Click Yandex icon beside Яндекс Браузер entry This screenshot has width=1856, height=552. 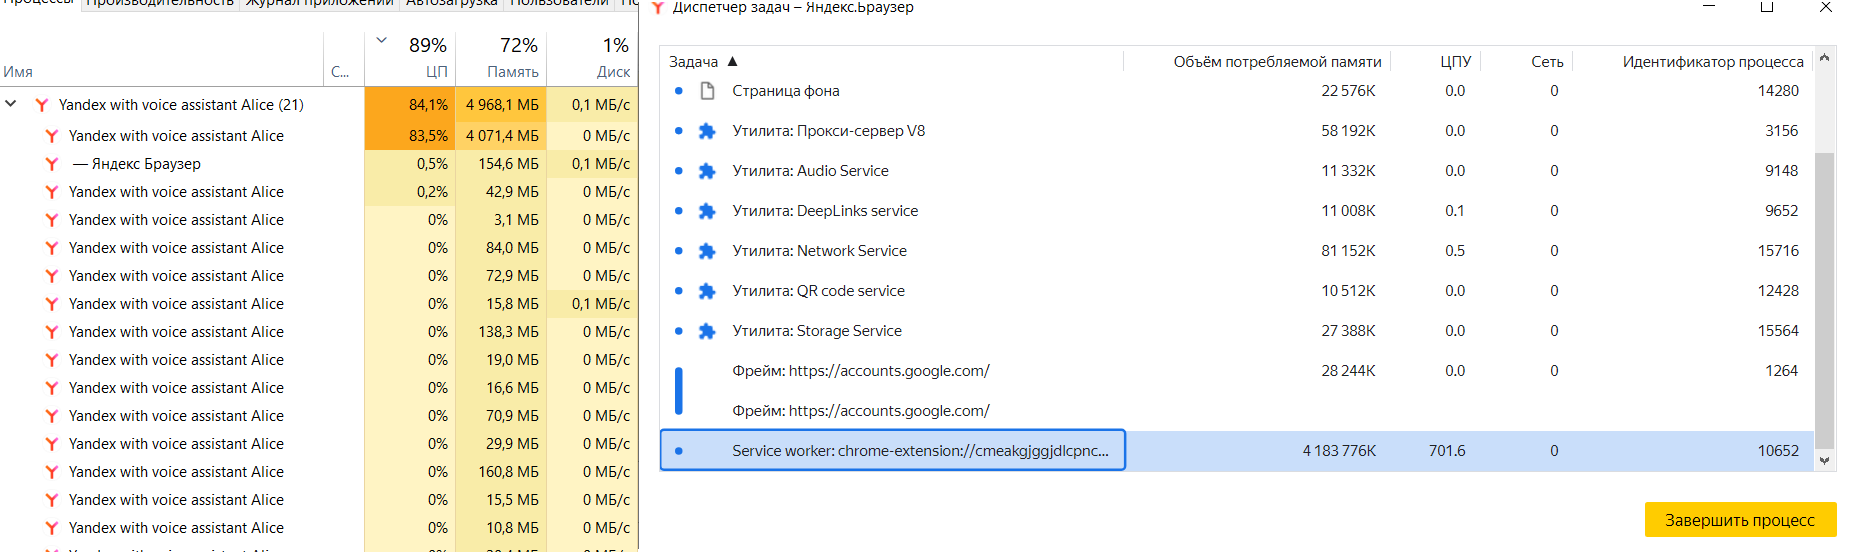click(52, 164)
